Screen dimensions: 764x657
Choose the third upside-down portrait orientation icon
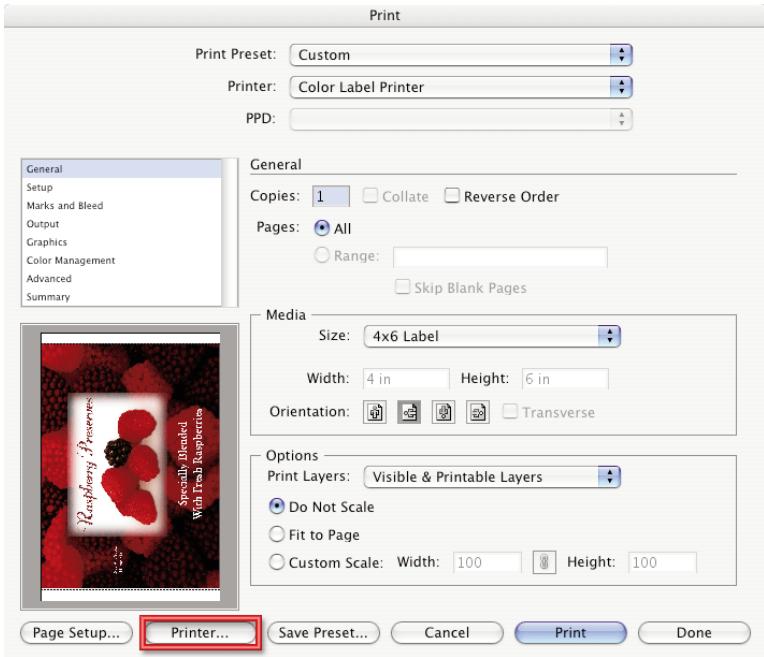pos(437,412)
